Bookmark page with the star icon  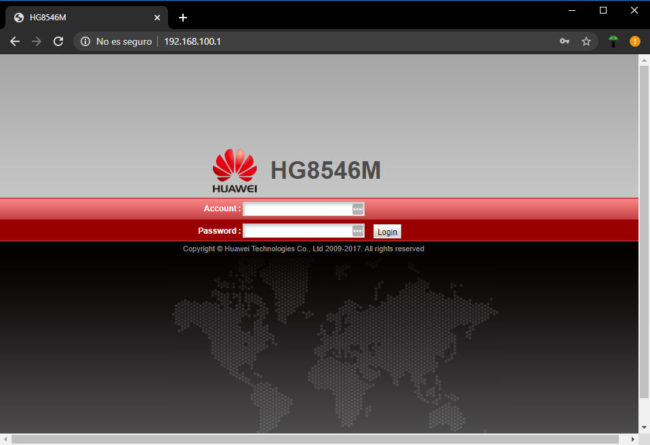(586, 41)
